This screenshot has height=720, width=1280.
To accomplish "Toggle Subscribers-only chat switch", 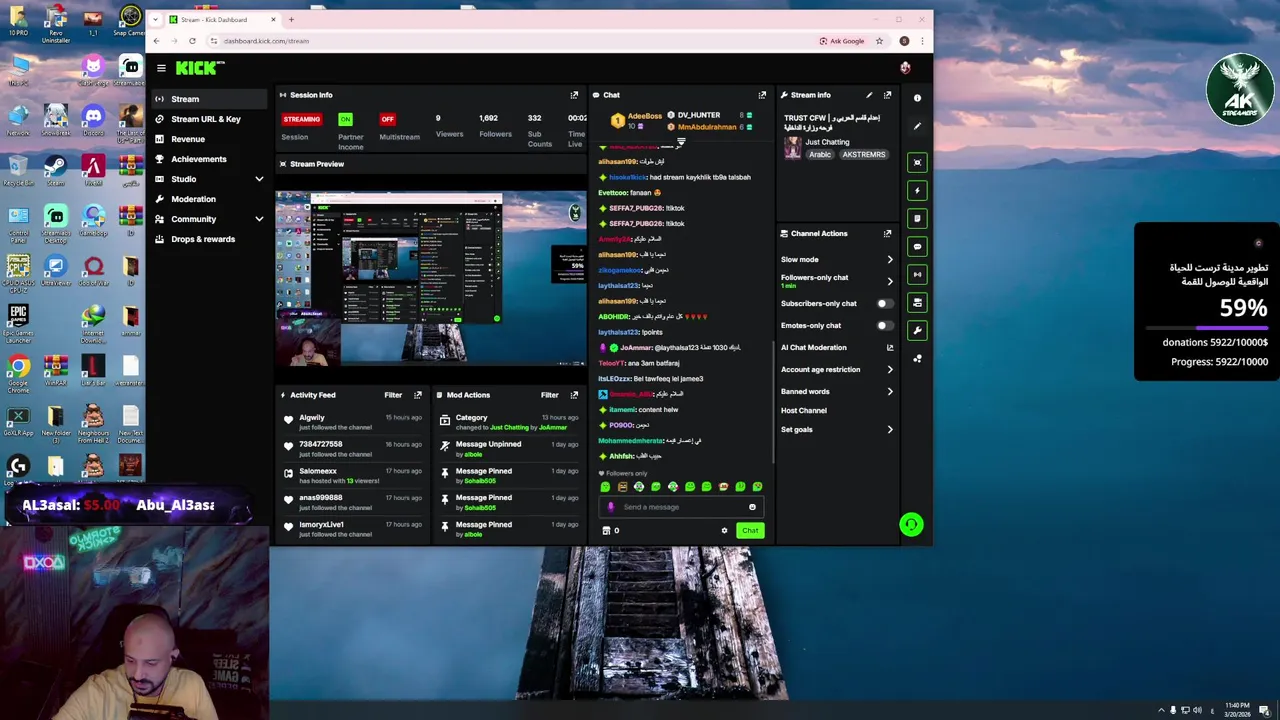I will click(885, 303).
